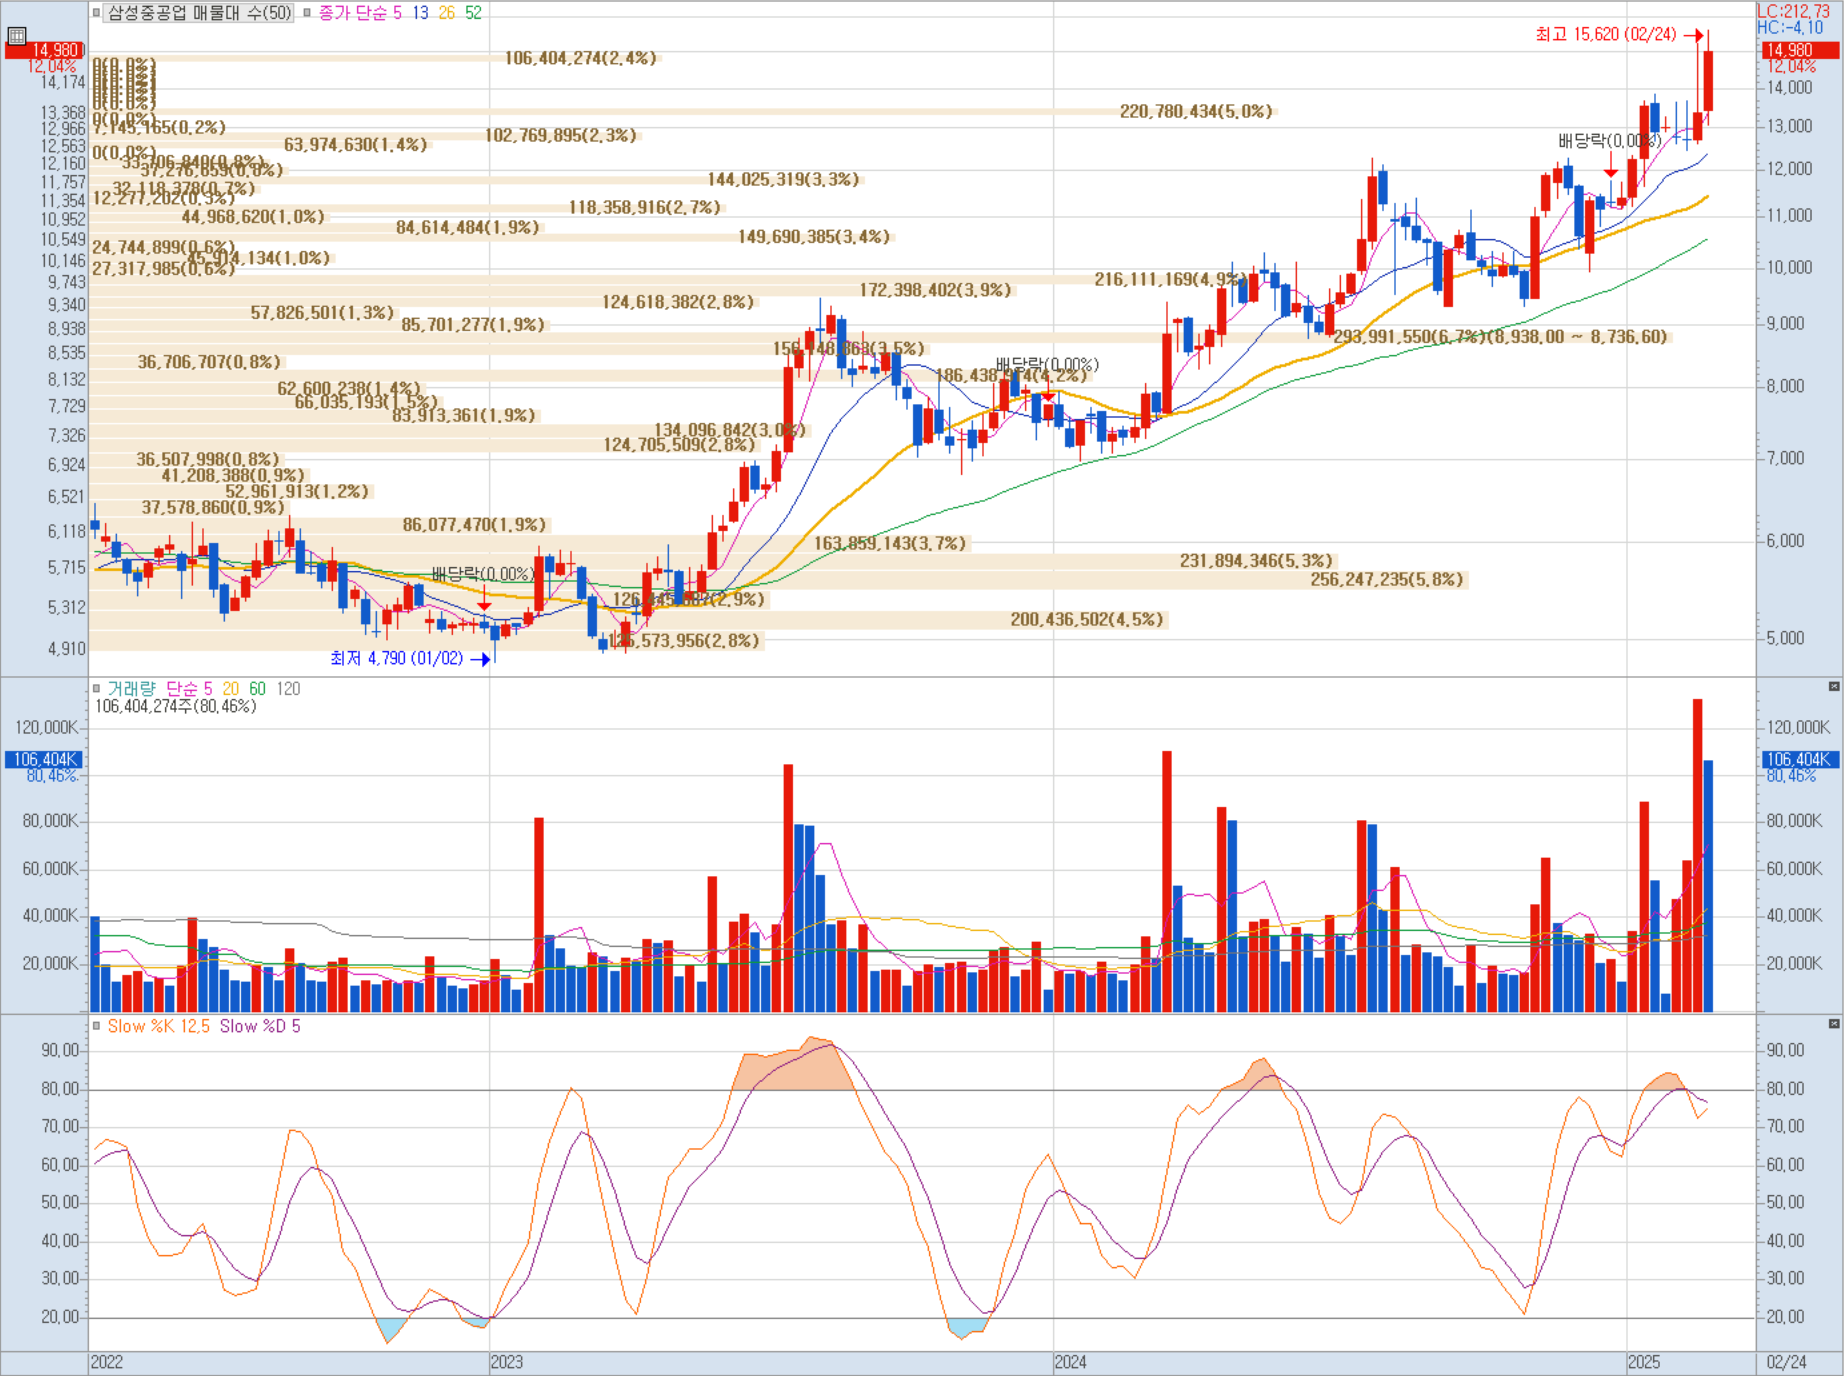This screenshot has width=1844, height=1376.
Task: Click the 2023 year marker on timeline
Action: click(x=507, y=1362)
